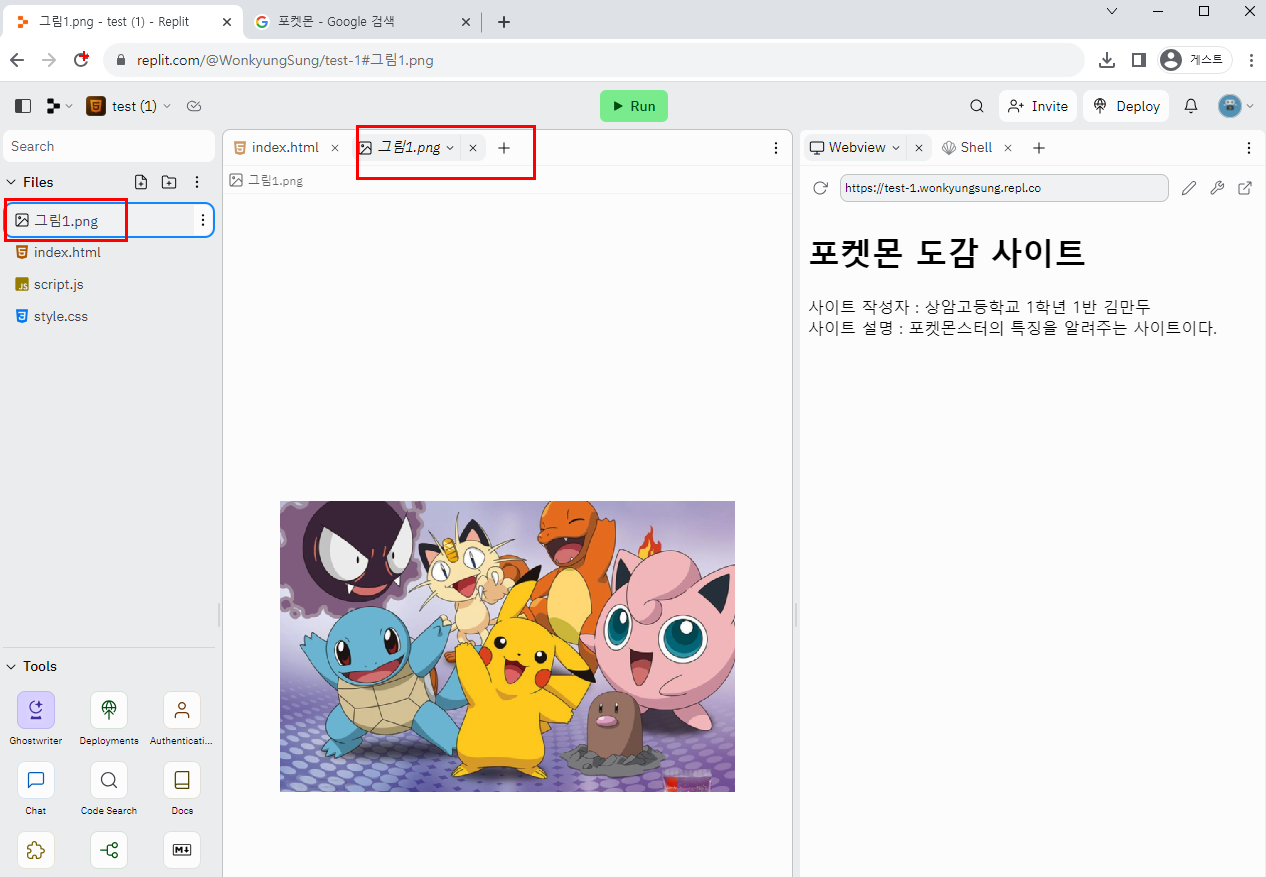Viewport: 1266px width, 877px height.
Task: Open the 그림1.png file row options menu
Action: [203, 220]
